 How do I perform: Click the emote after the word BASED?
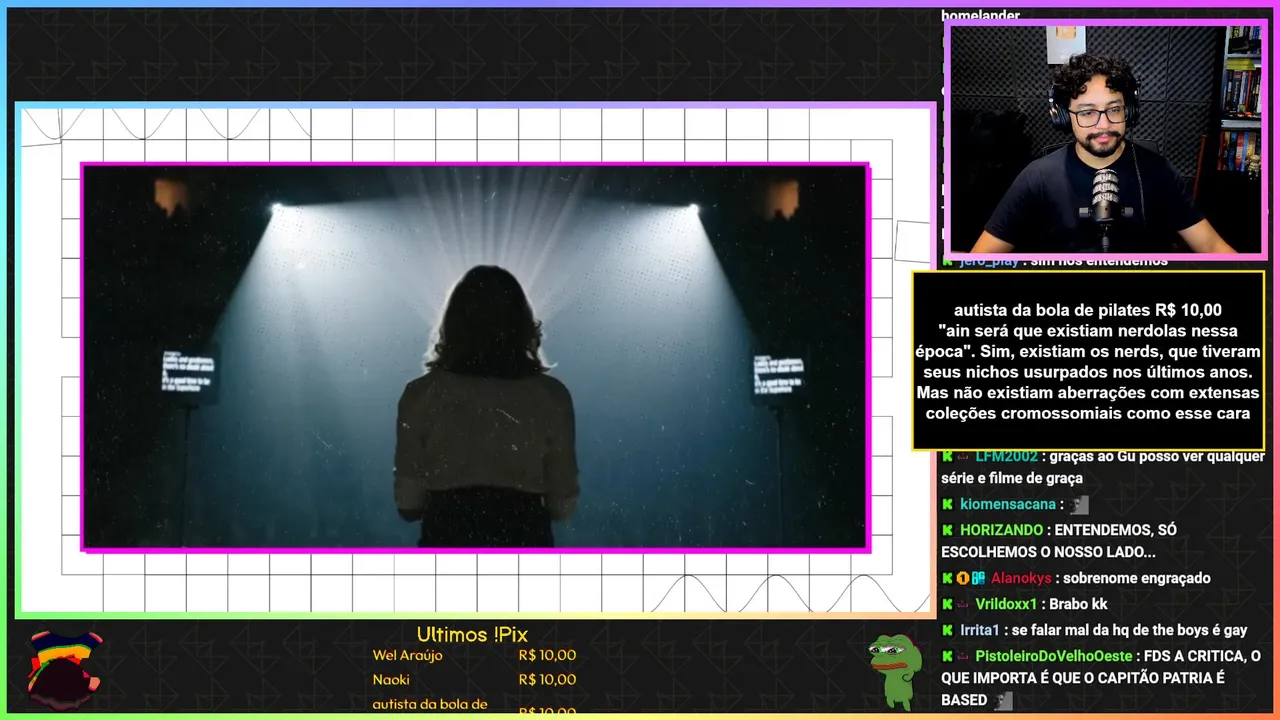pos(1003,701)
